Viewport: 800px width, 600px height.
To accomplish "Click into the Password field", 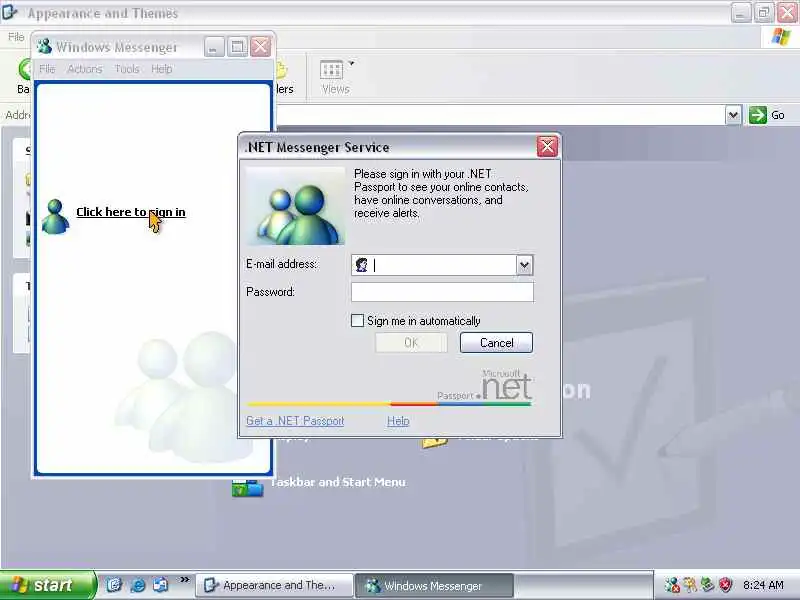I will [442, 292].
